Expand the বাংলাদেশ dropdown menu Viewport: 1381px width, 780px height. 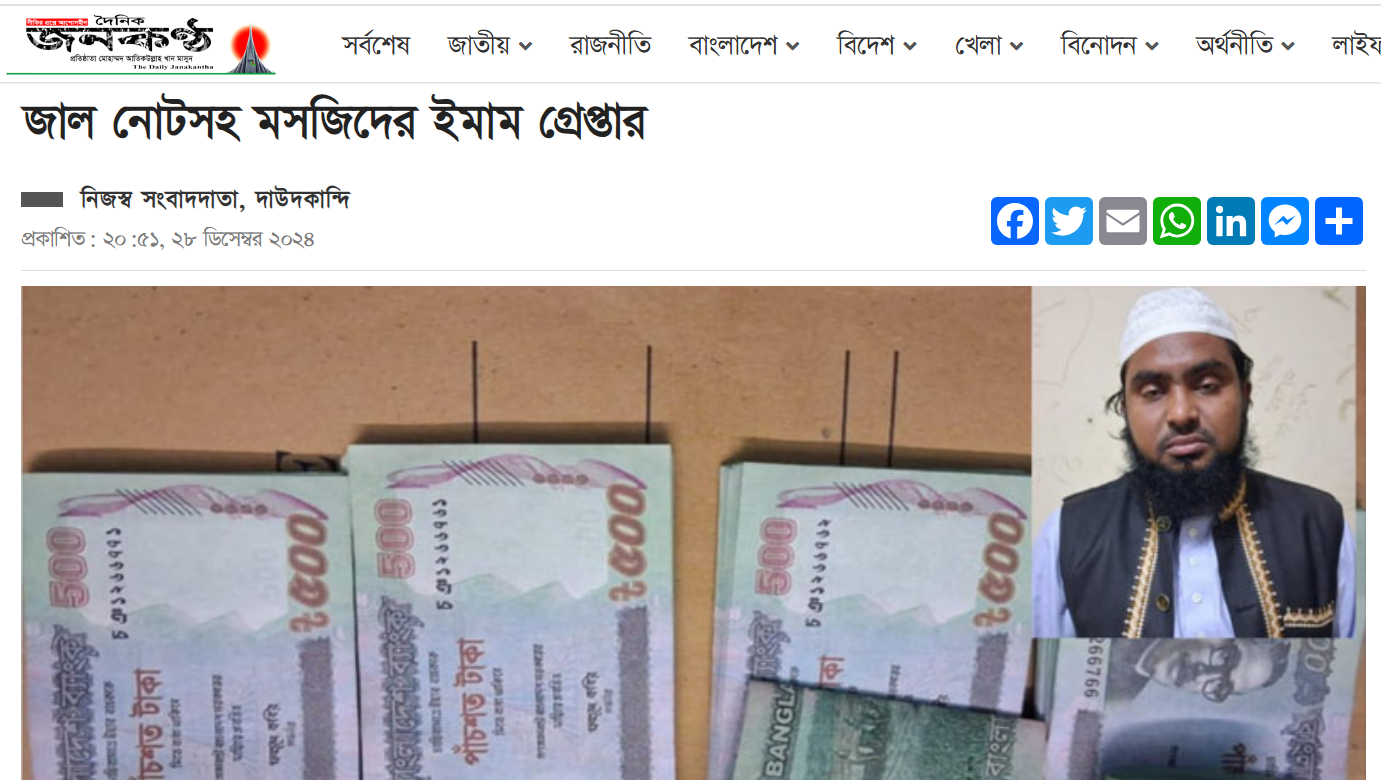[x=744, y=45]
